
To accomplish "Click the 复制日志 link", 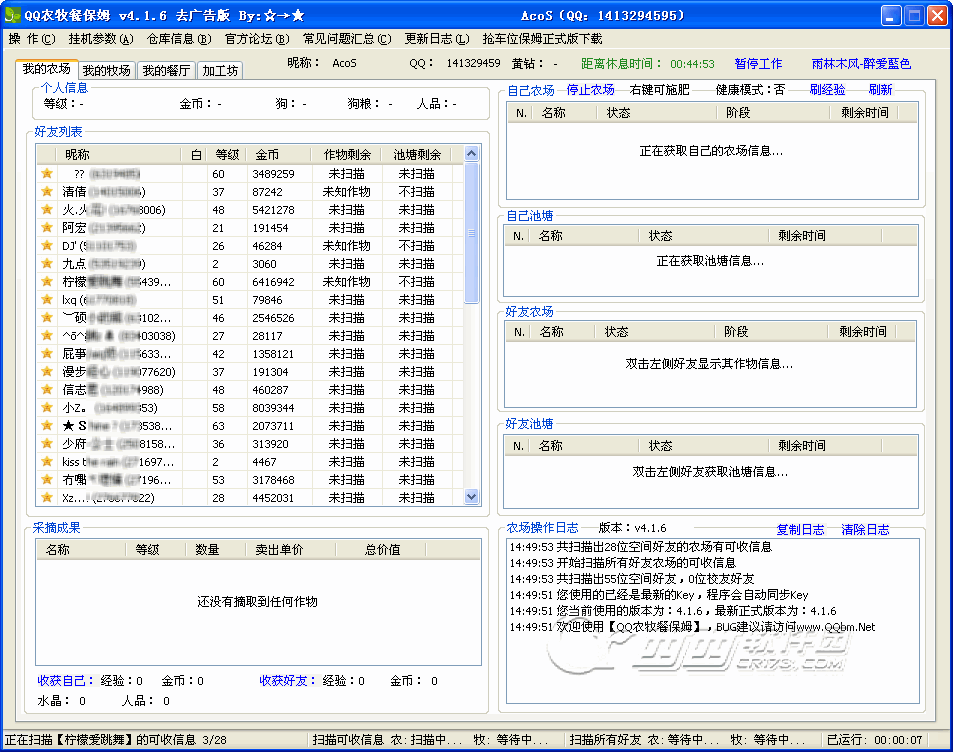I will tap(800, 530).
